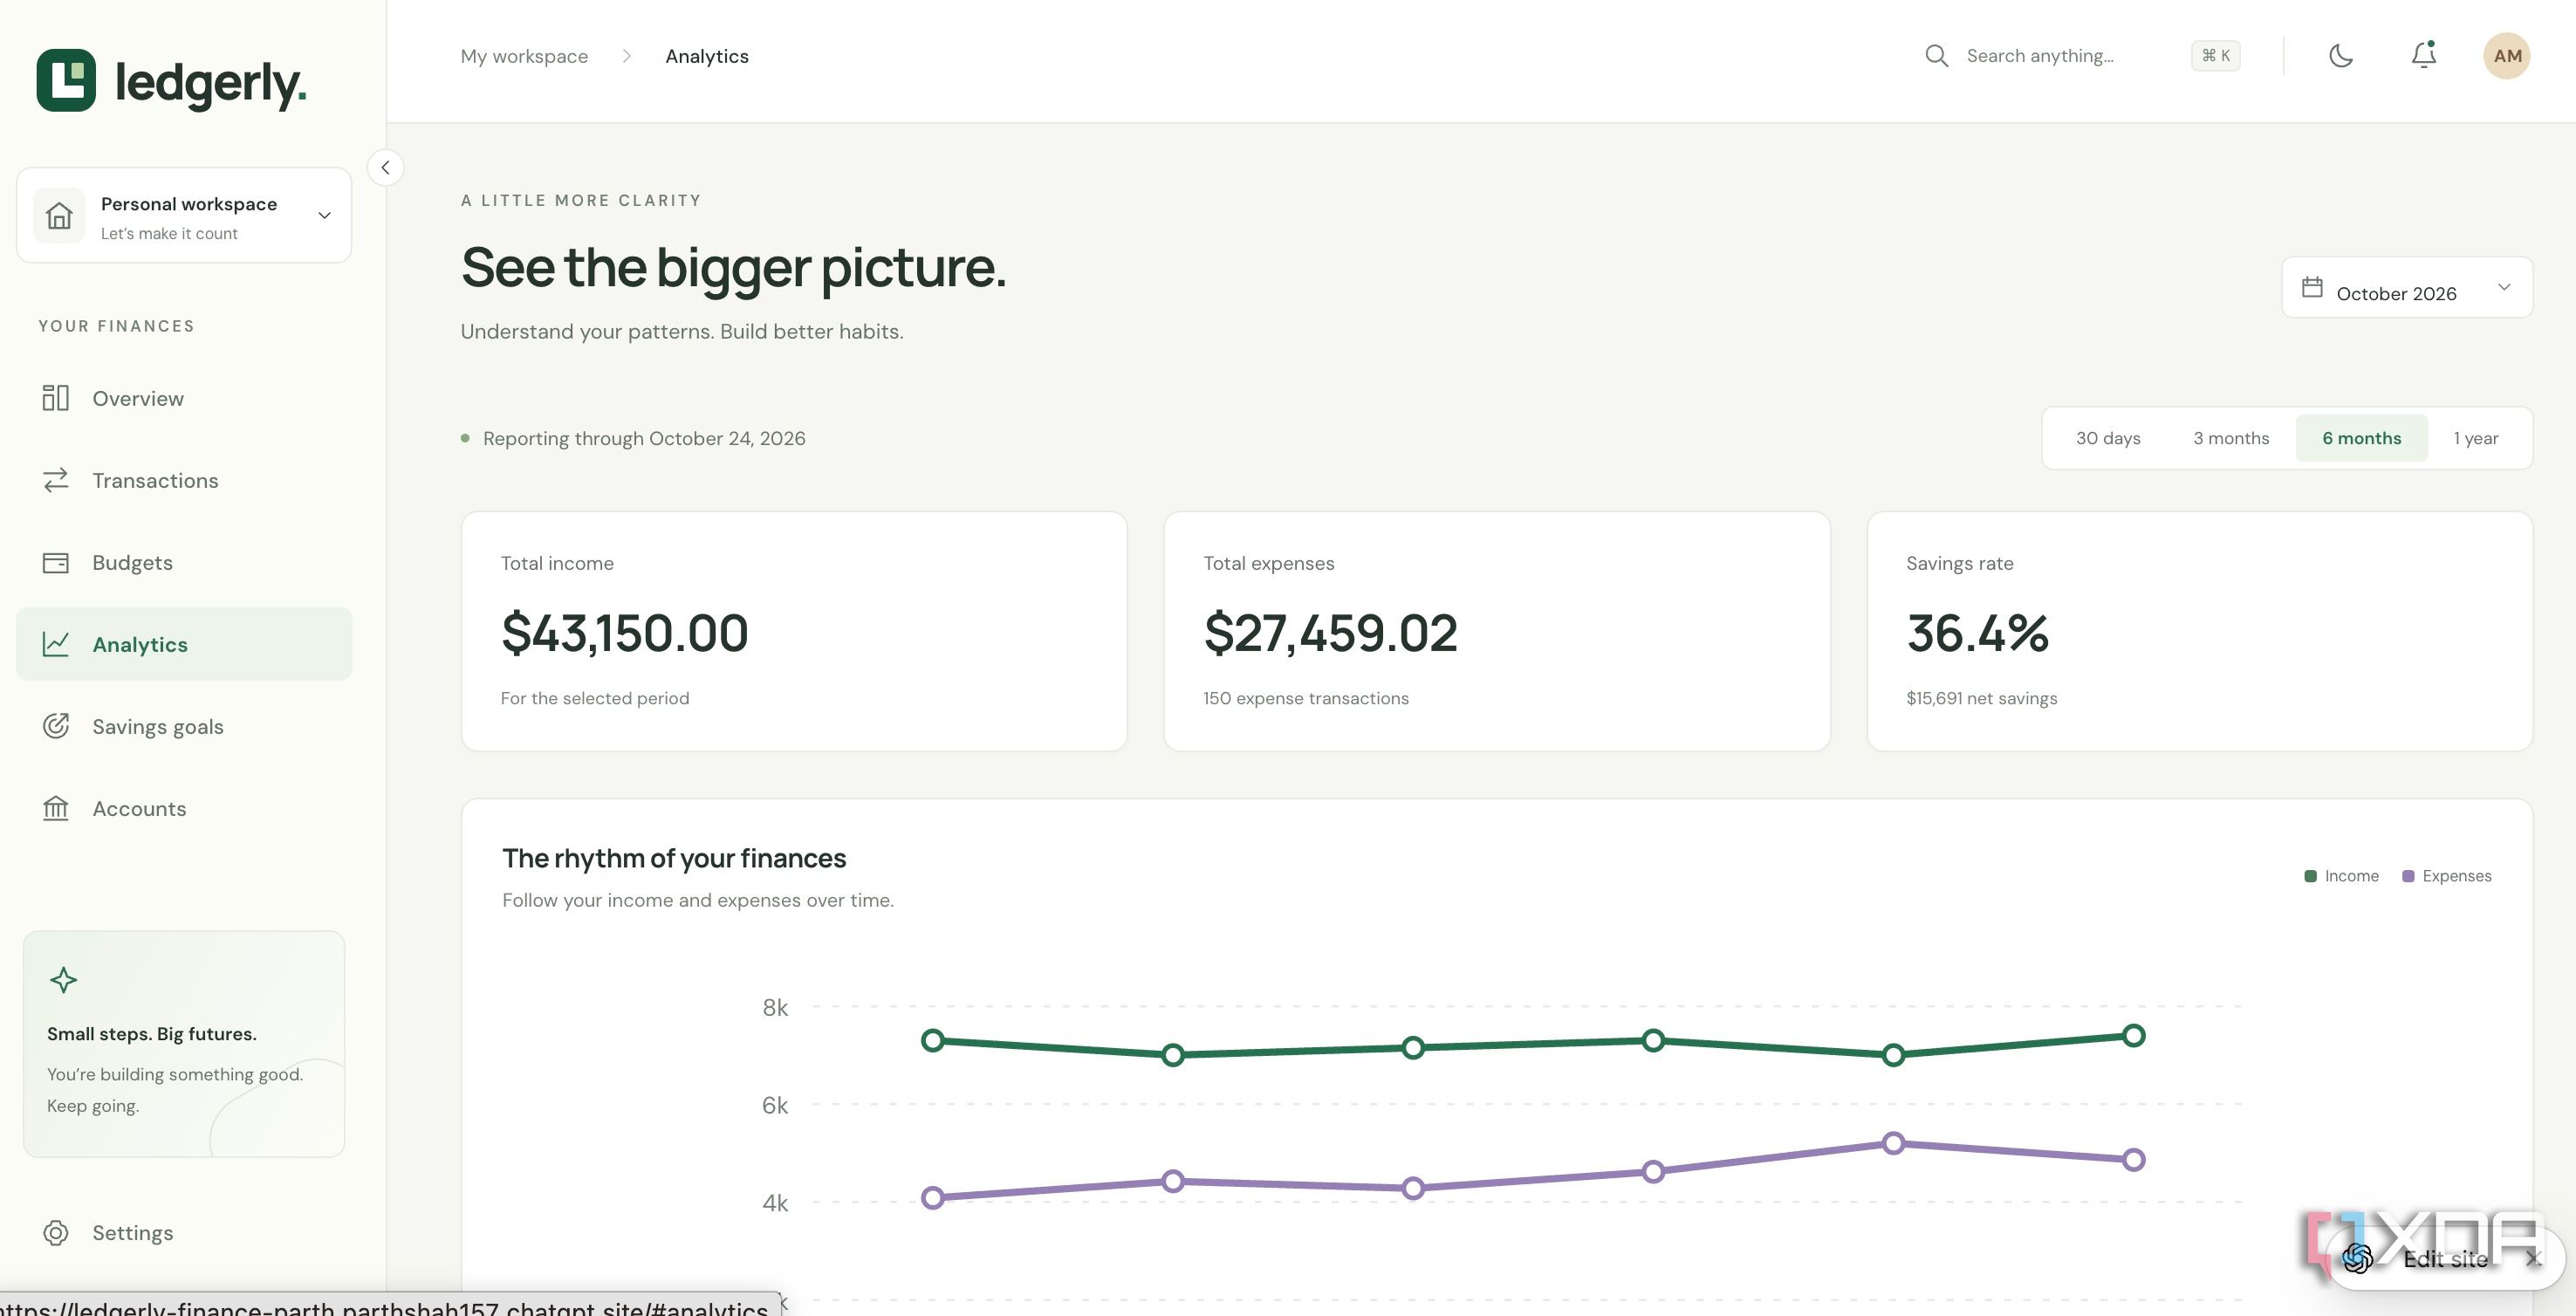Screen dimensions: 2576x1316
Task: Click the last income data point on chart
Action: (2133, 1035)
